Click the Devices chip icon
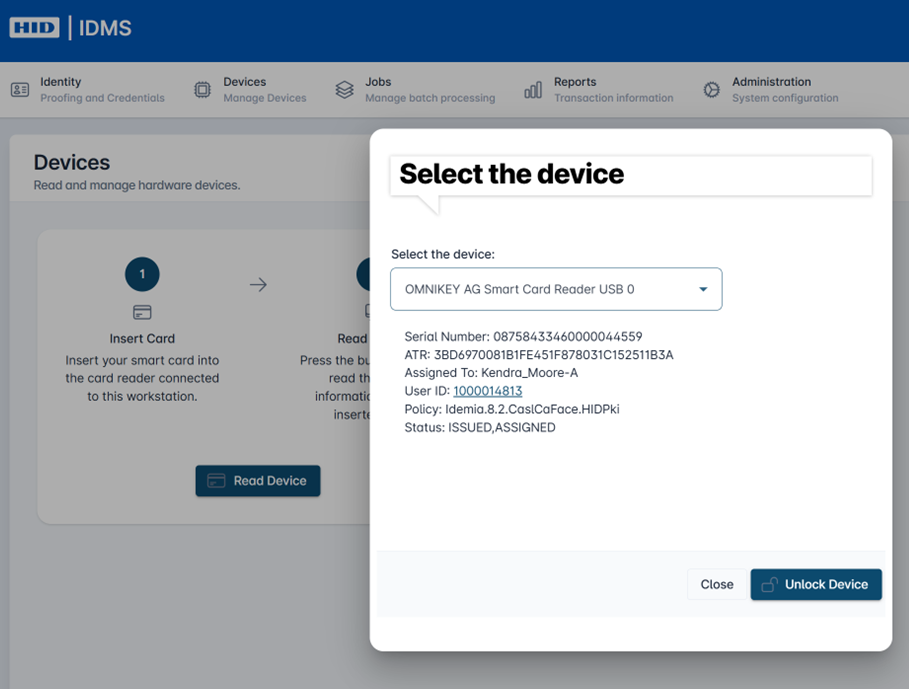 pos(202,90)
